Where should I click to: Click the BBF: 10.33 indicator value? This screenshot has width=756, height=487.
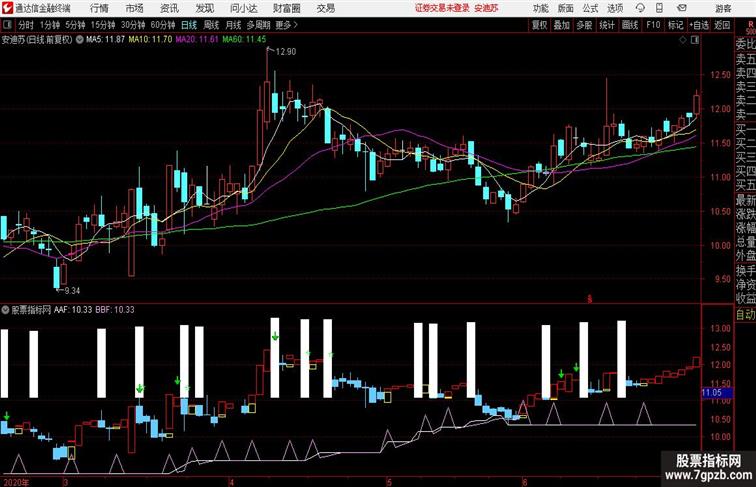click(115, 310)
